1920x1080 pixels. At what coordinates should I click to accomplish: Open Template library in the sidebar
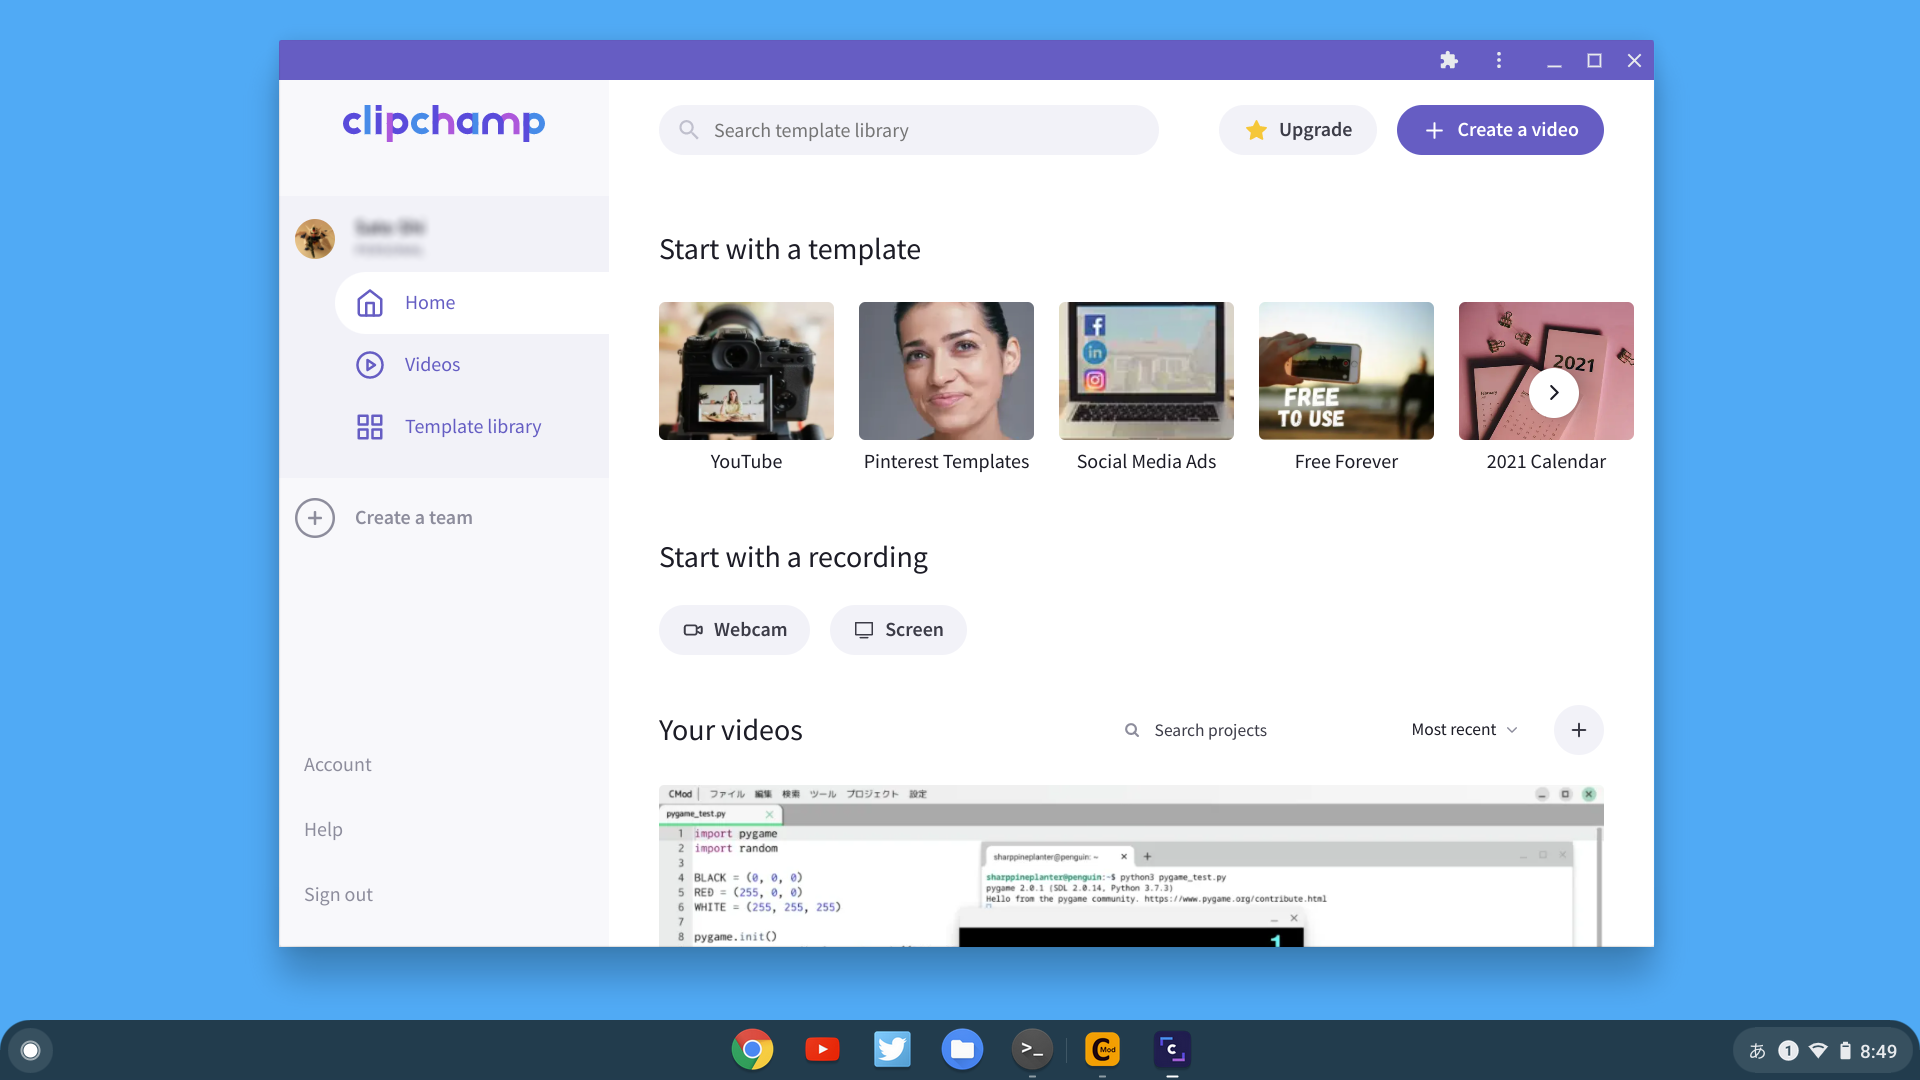pos(472,427)
